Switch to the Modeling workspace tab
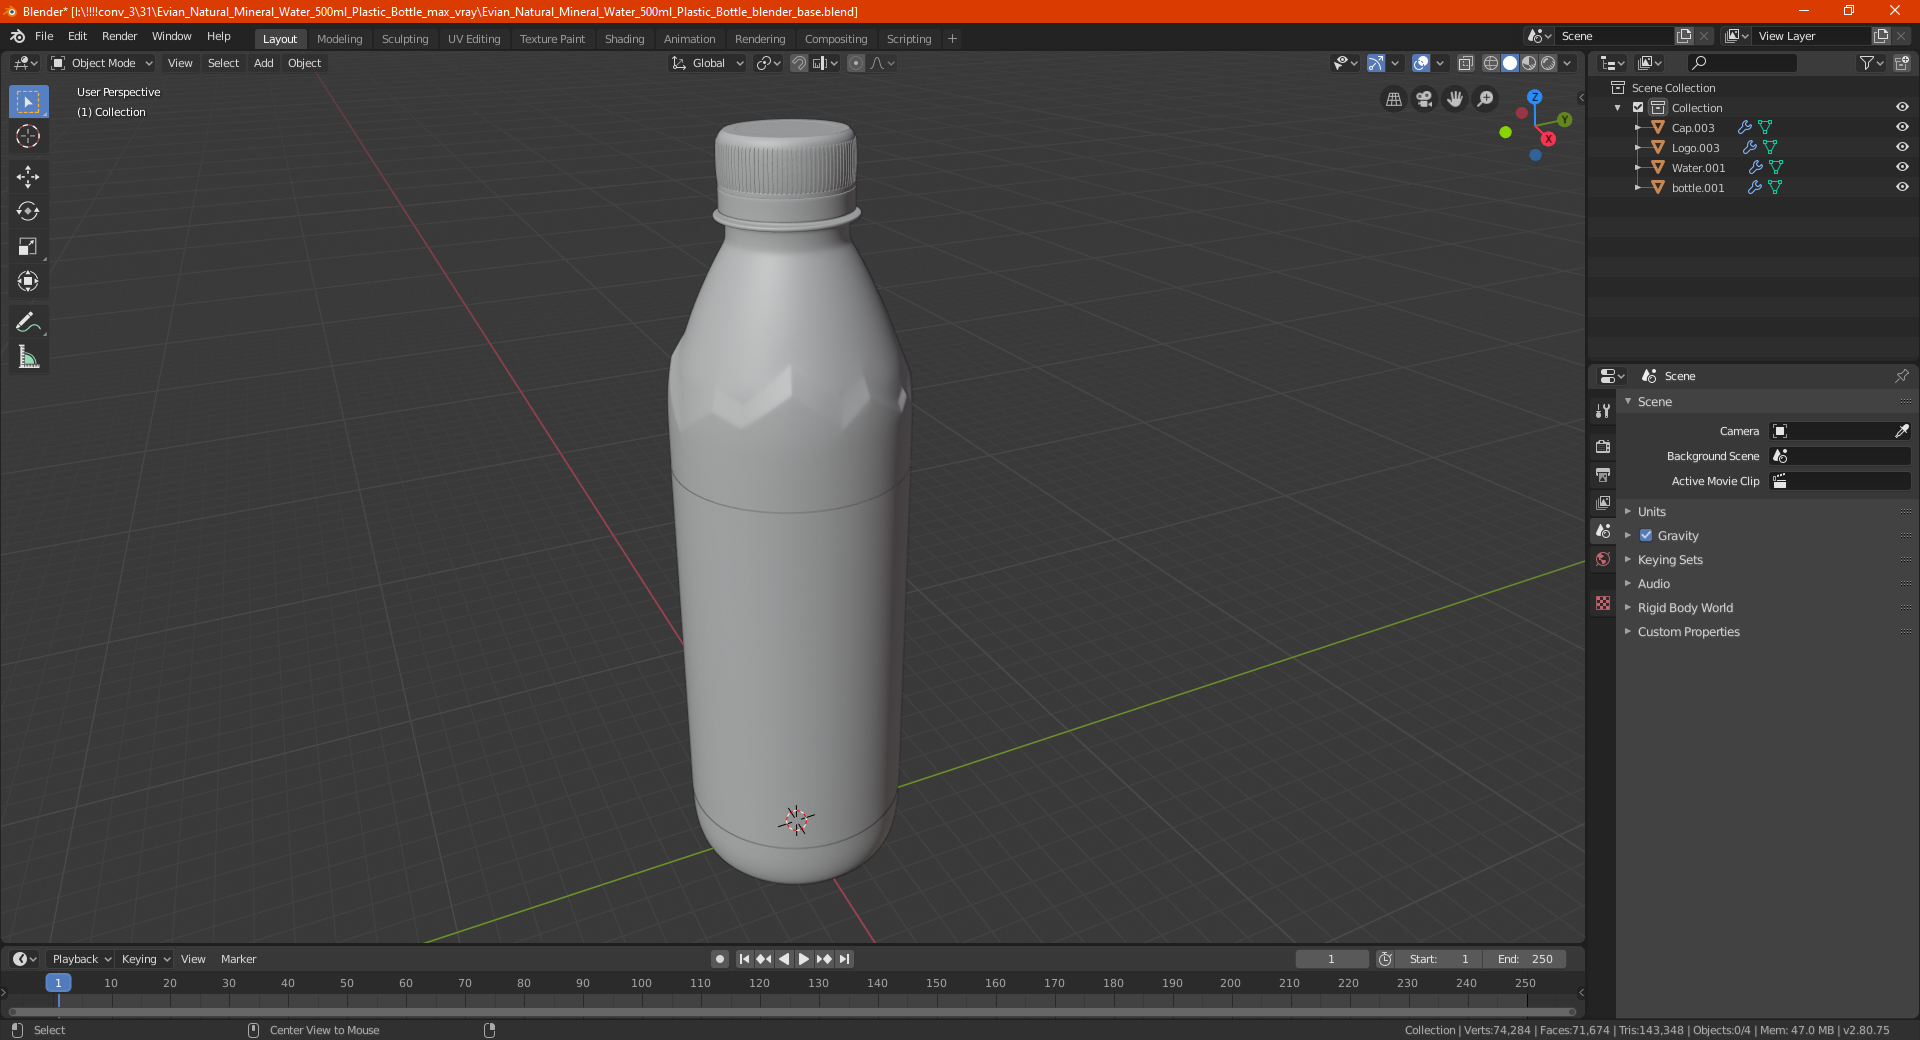 point(339,39)
